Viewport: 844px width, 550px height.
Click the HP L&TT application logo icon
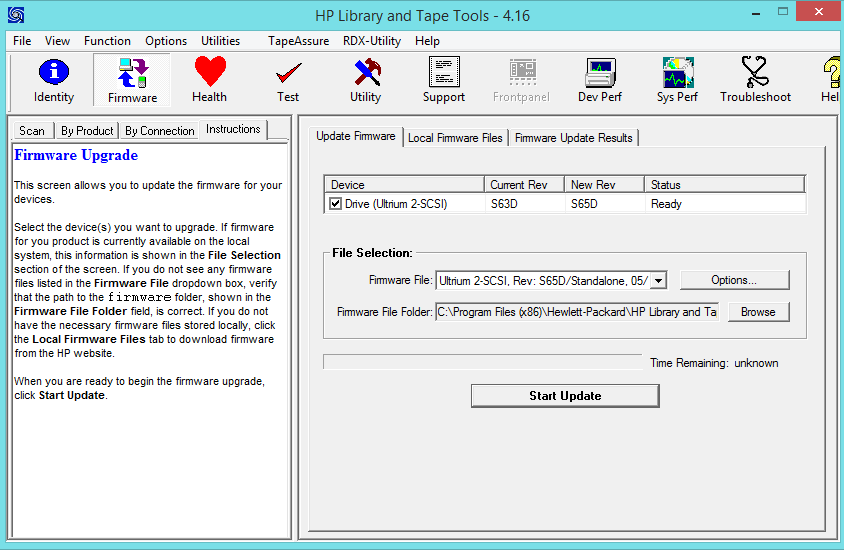click(x=16, y=15)
